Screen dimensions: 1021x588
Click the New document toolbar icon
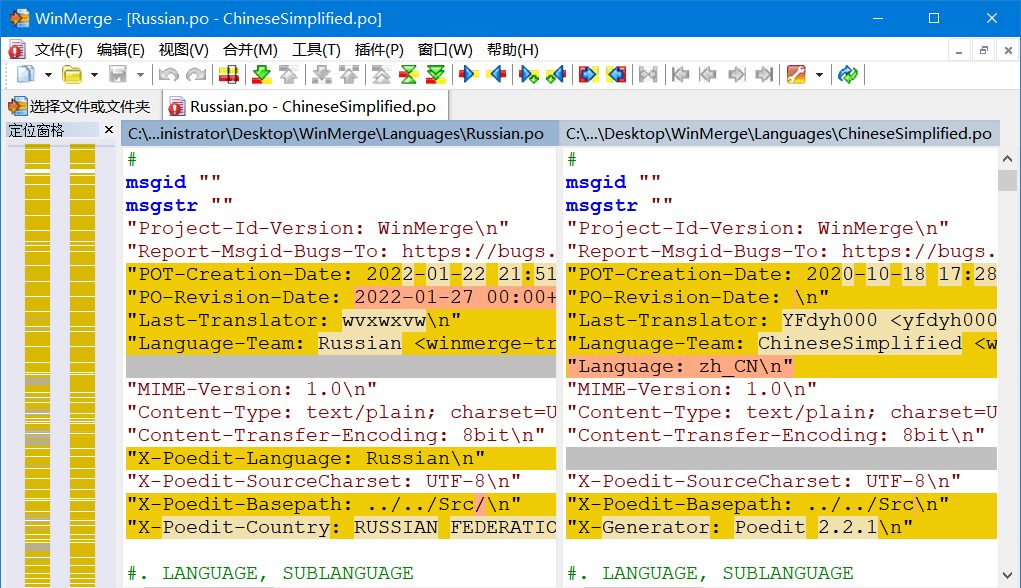coord(24,75)
